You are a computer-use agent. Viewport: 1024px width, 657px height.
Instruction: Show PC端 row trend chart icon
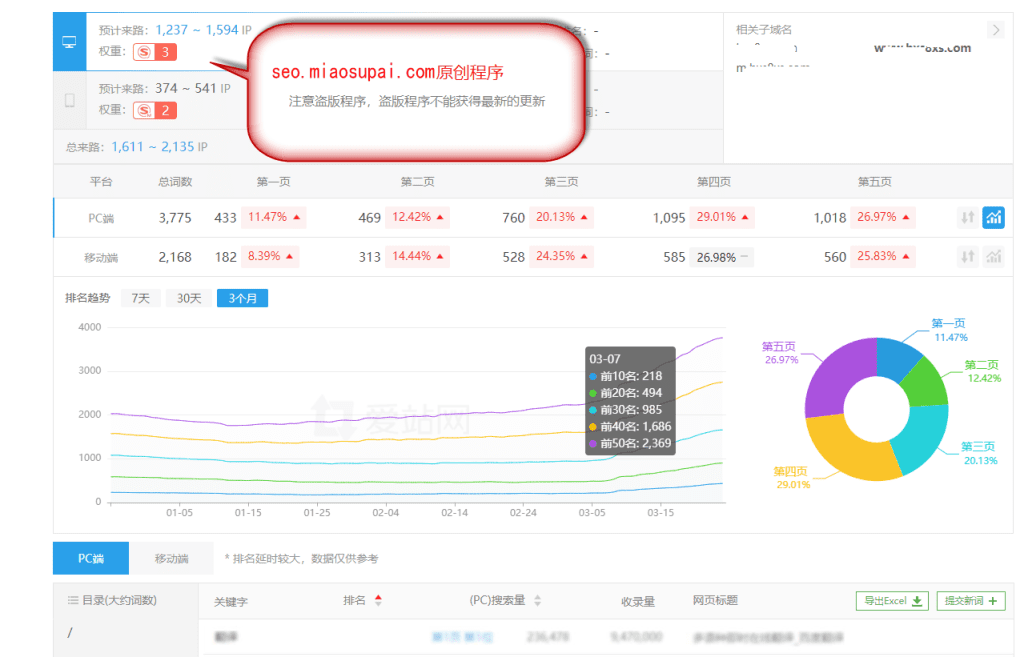click(x=993, y=217)
